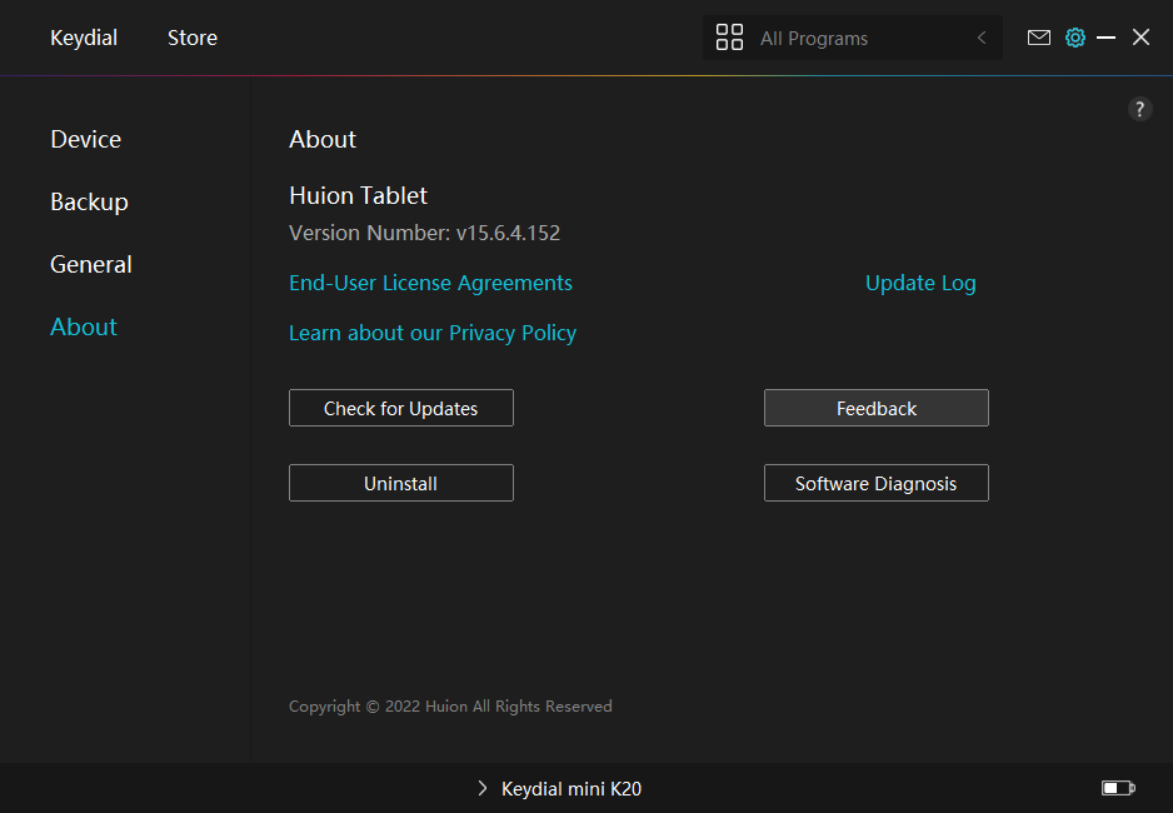Run Software Diagnosis
The image size is (1173, 813).
click(876, 483)
